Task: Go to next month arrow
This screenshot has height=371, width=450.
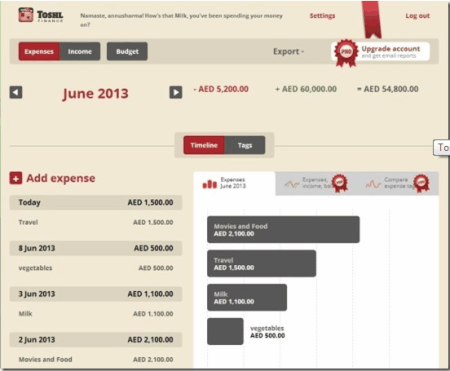Action: pyautogui.click(x=176, y=92)
